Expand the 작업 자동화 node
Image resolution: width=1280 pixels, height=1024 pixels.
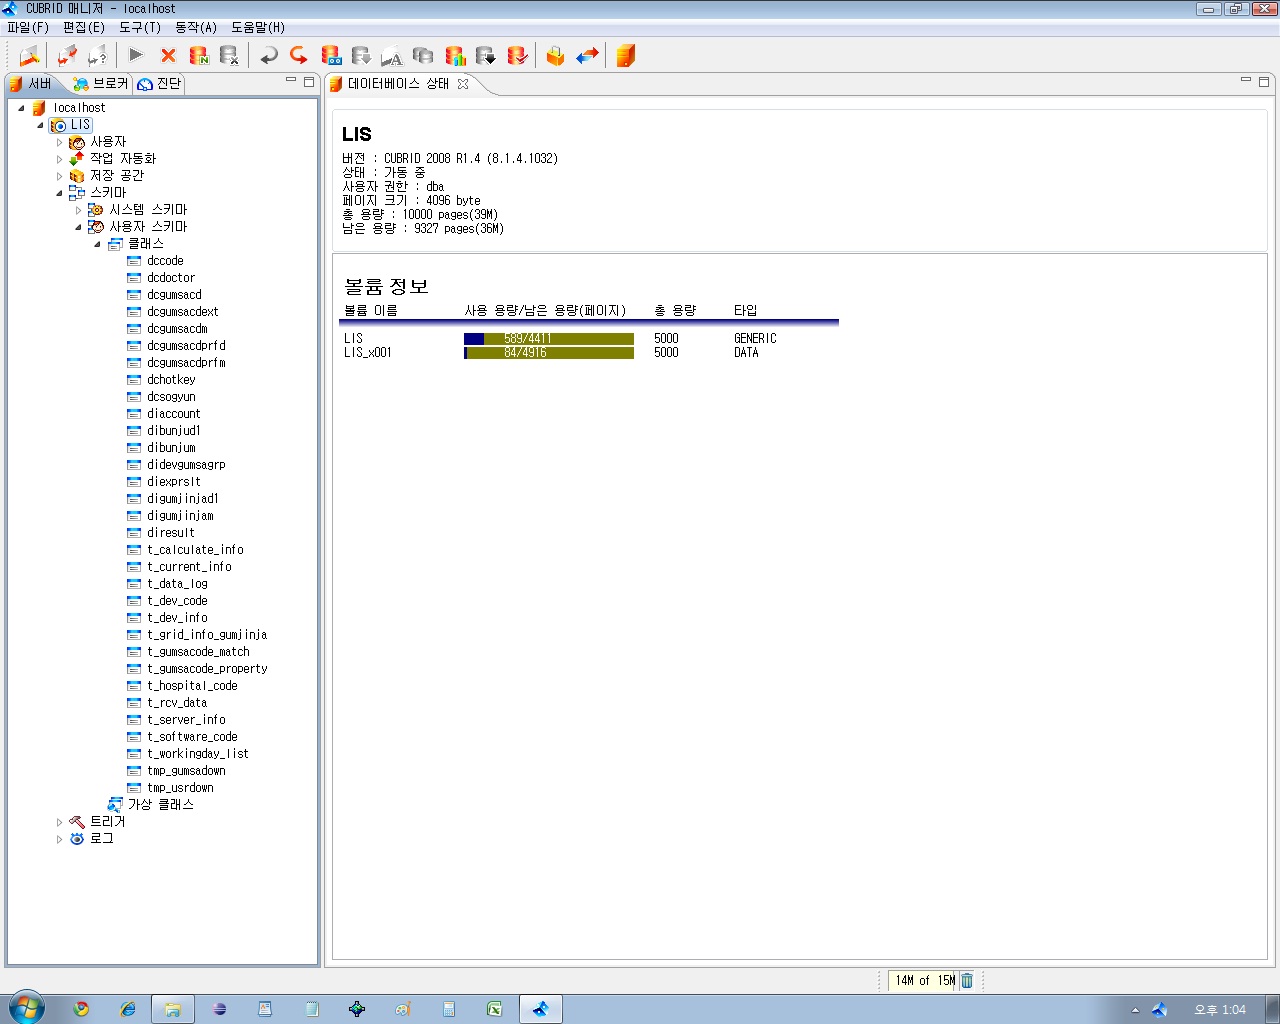[x=59, y=159]
